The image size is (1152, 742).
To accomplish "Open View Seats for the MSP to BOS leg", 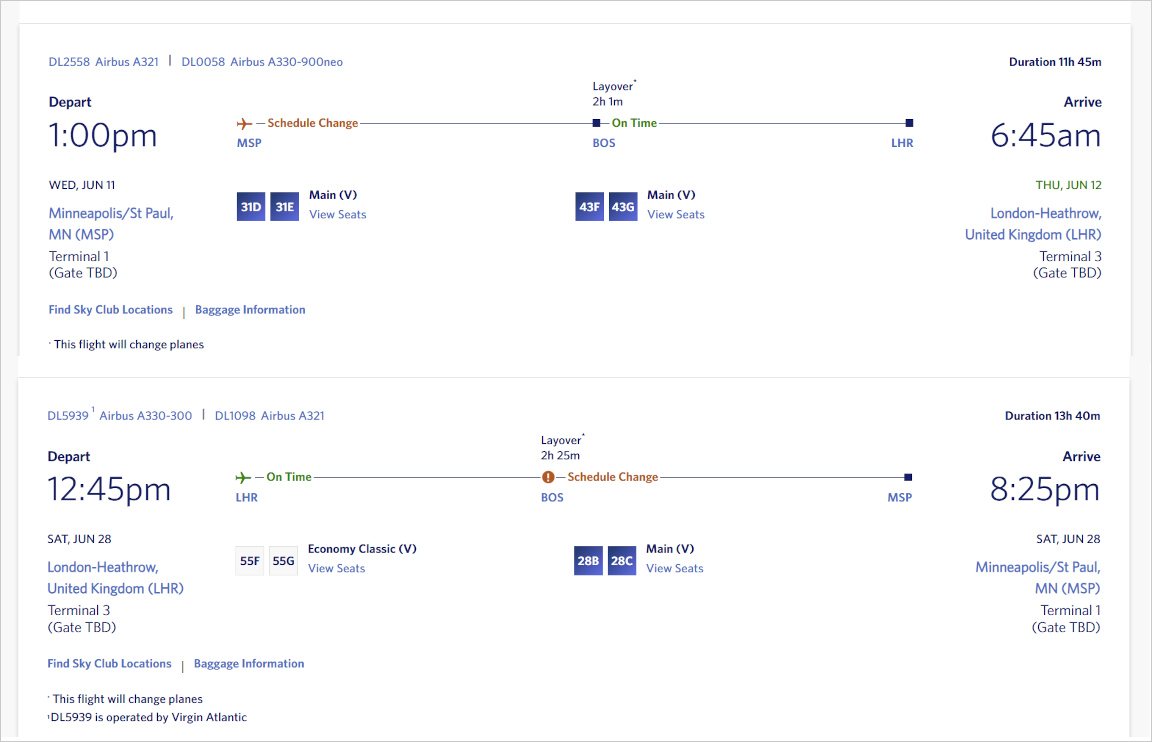I will click(x=337, y=214).
